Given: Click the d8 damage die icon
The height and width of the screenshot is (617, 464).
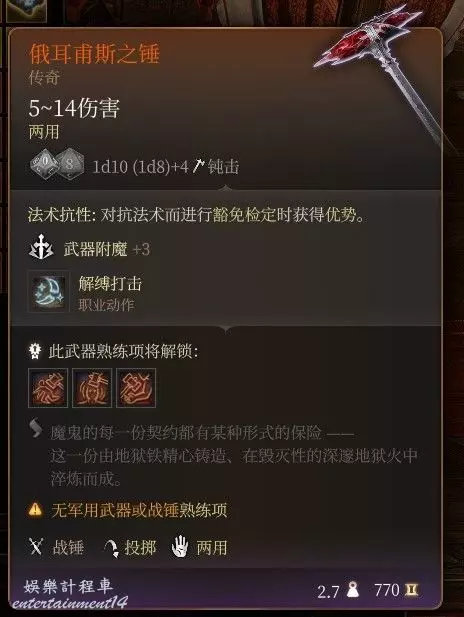Looking at the screenshot, I should pos(70,164).
